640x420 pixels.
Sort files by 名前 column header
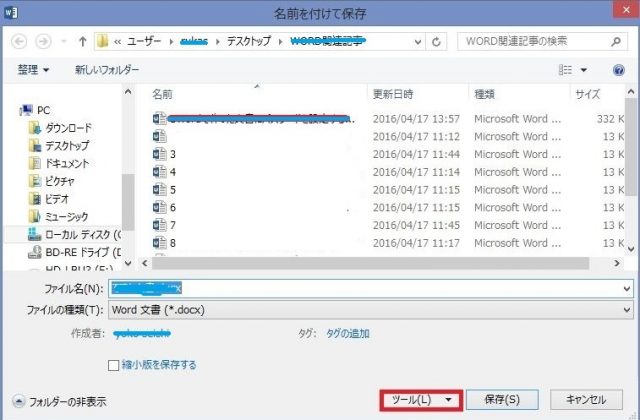[x=163, y=94]
